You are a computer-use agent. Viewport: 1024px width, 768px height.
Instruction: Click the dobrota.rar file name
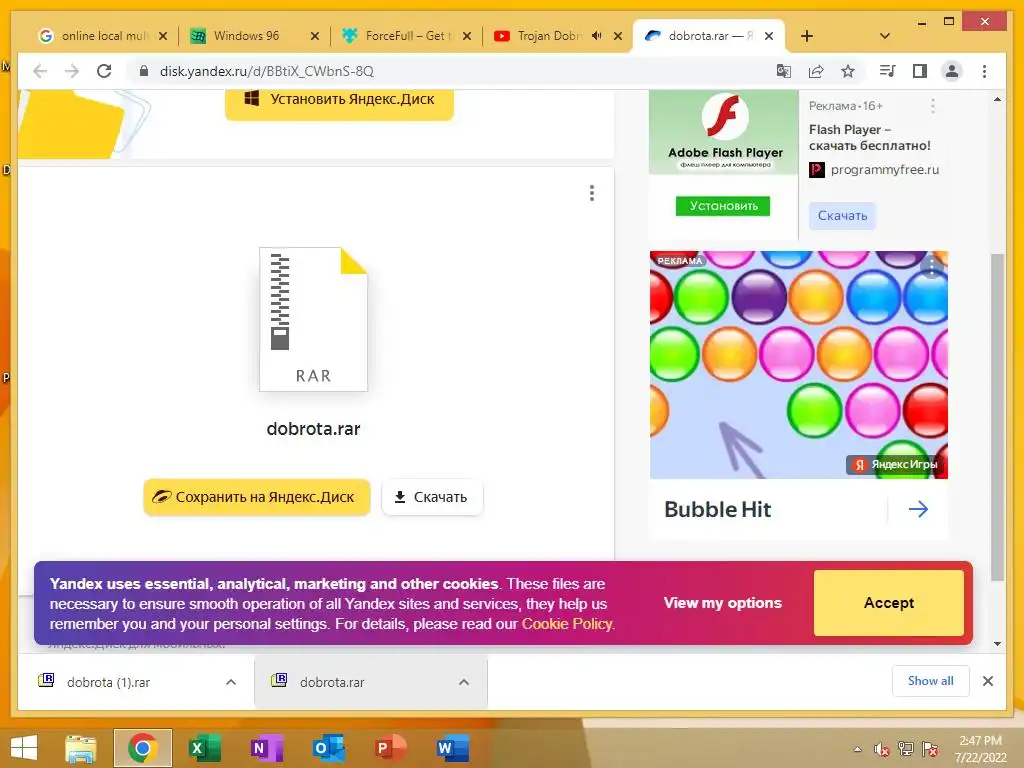313,429
